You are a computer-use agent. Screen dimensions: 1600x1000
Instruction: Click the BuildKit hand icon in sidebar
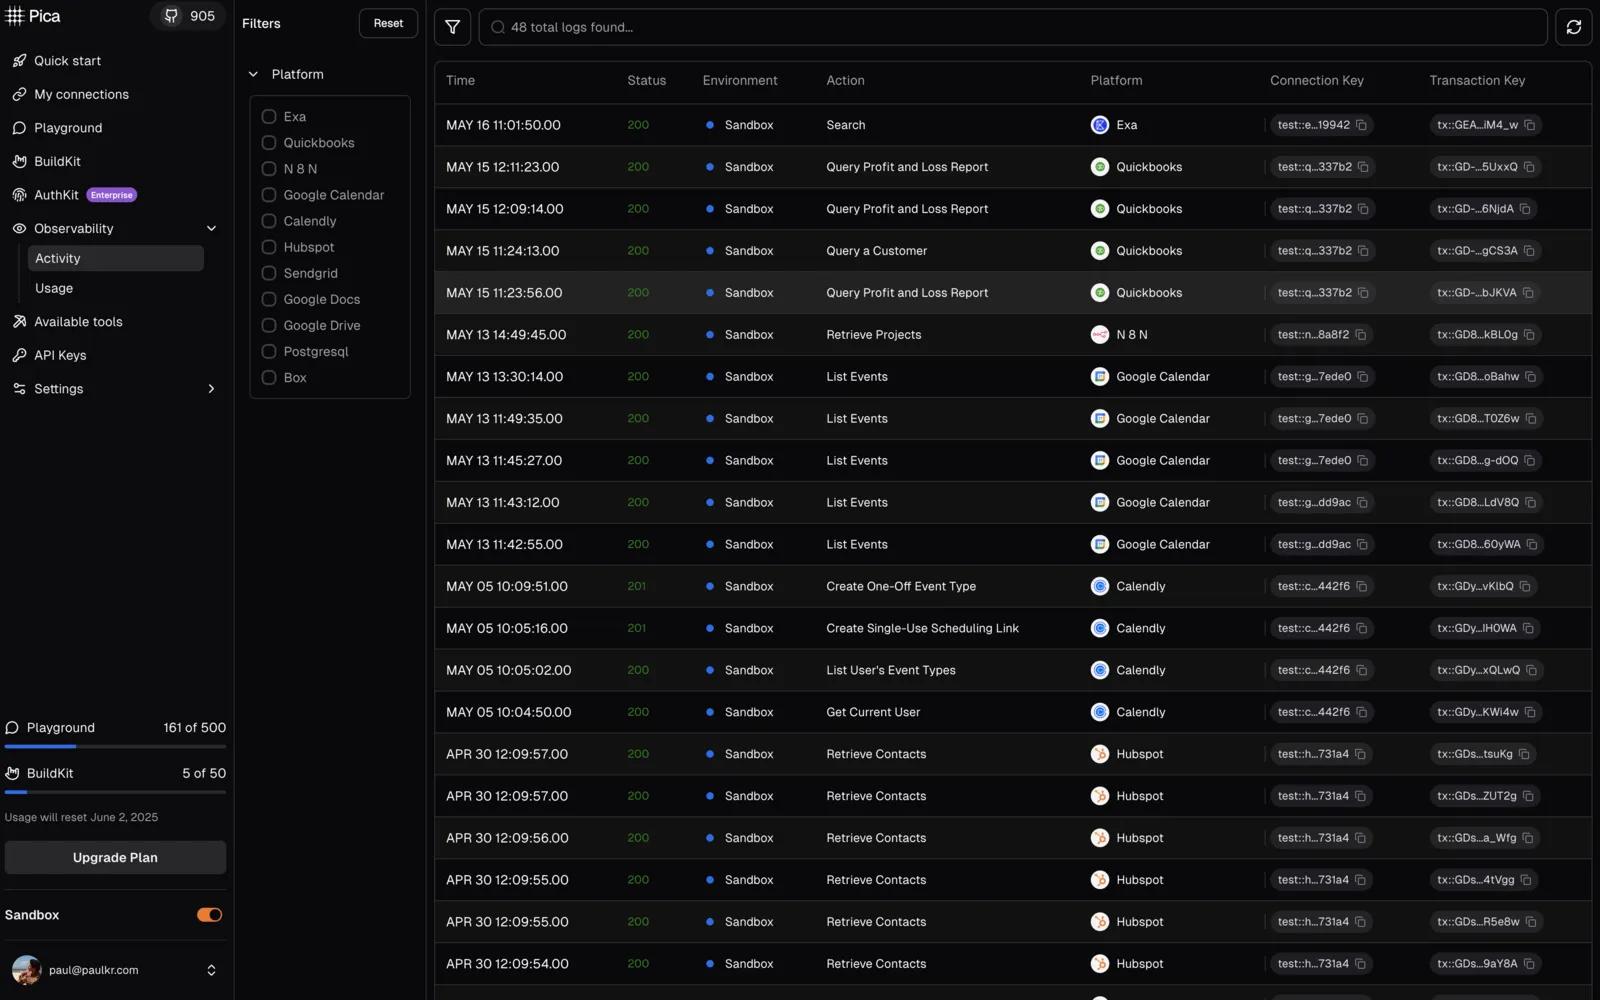click(x=19, y=161)
